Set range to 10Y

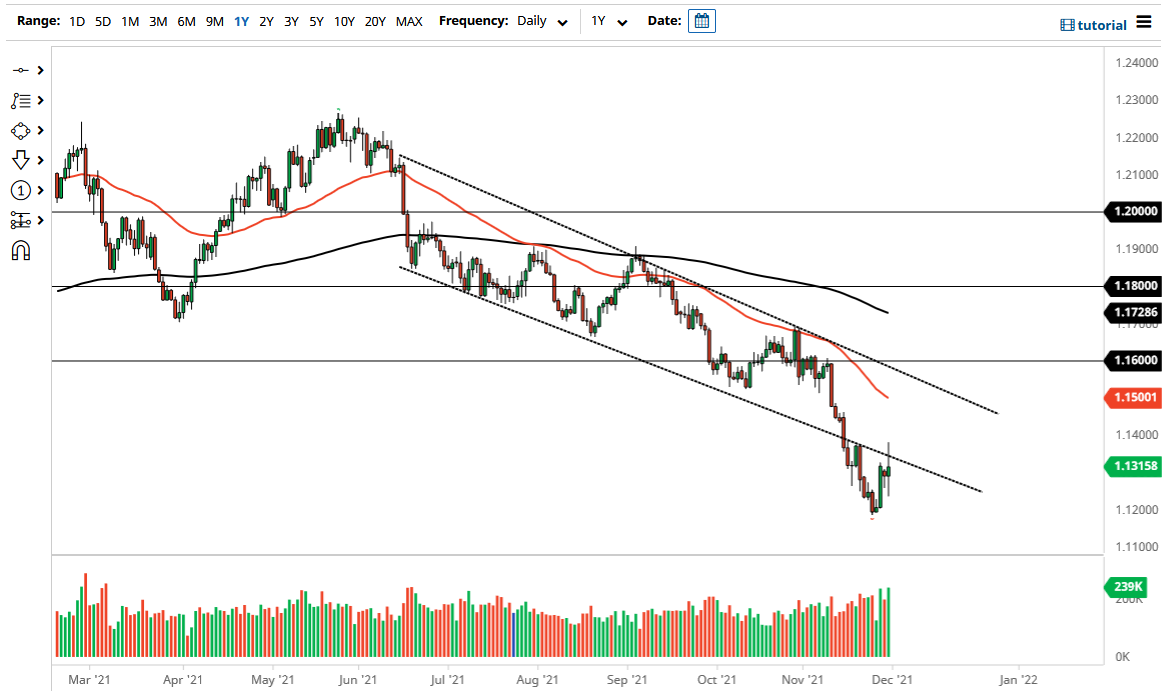pos(344,21)
